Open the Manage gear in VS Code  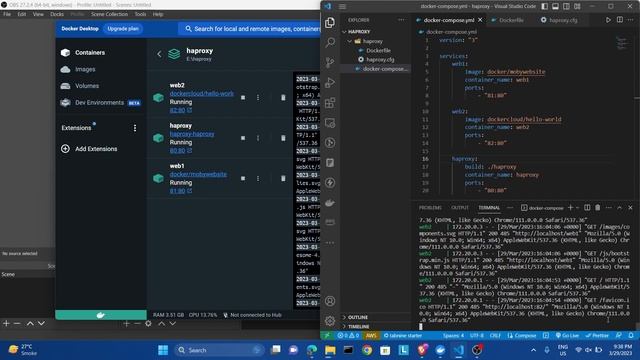(330, 321)
